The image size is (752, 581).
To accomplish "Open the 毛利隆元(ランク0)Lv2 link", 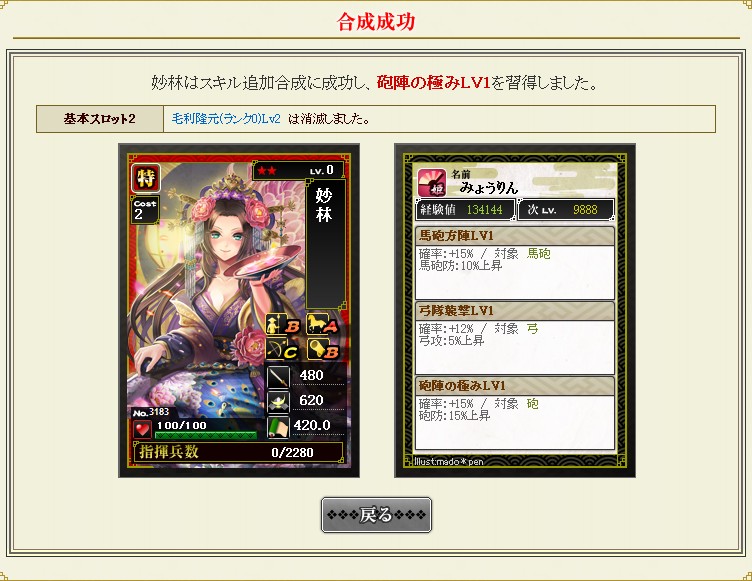I will [226, 119].
